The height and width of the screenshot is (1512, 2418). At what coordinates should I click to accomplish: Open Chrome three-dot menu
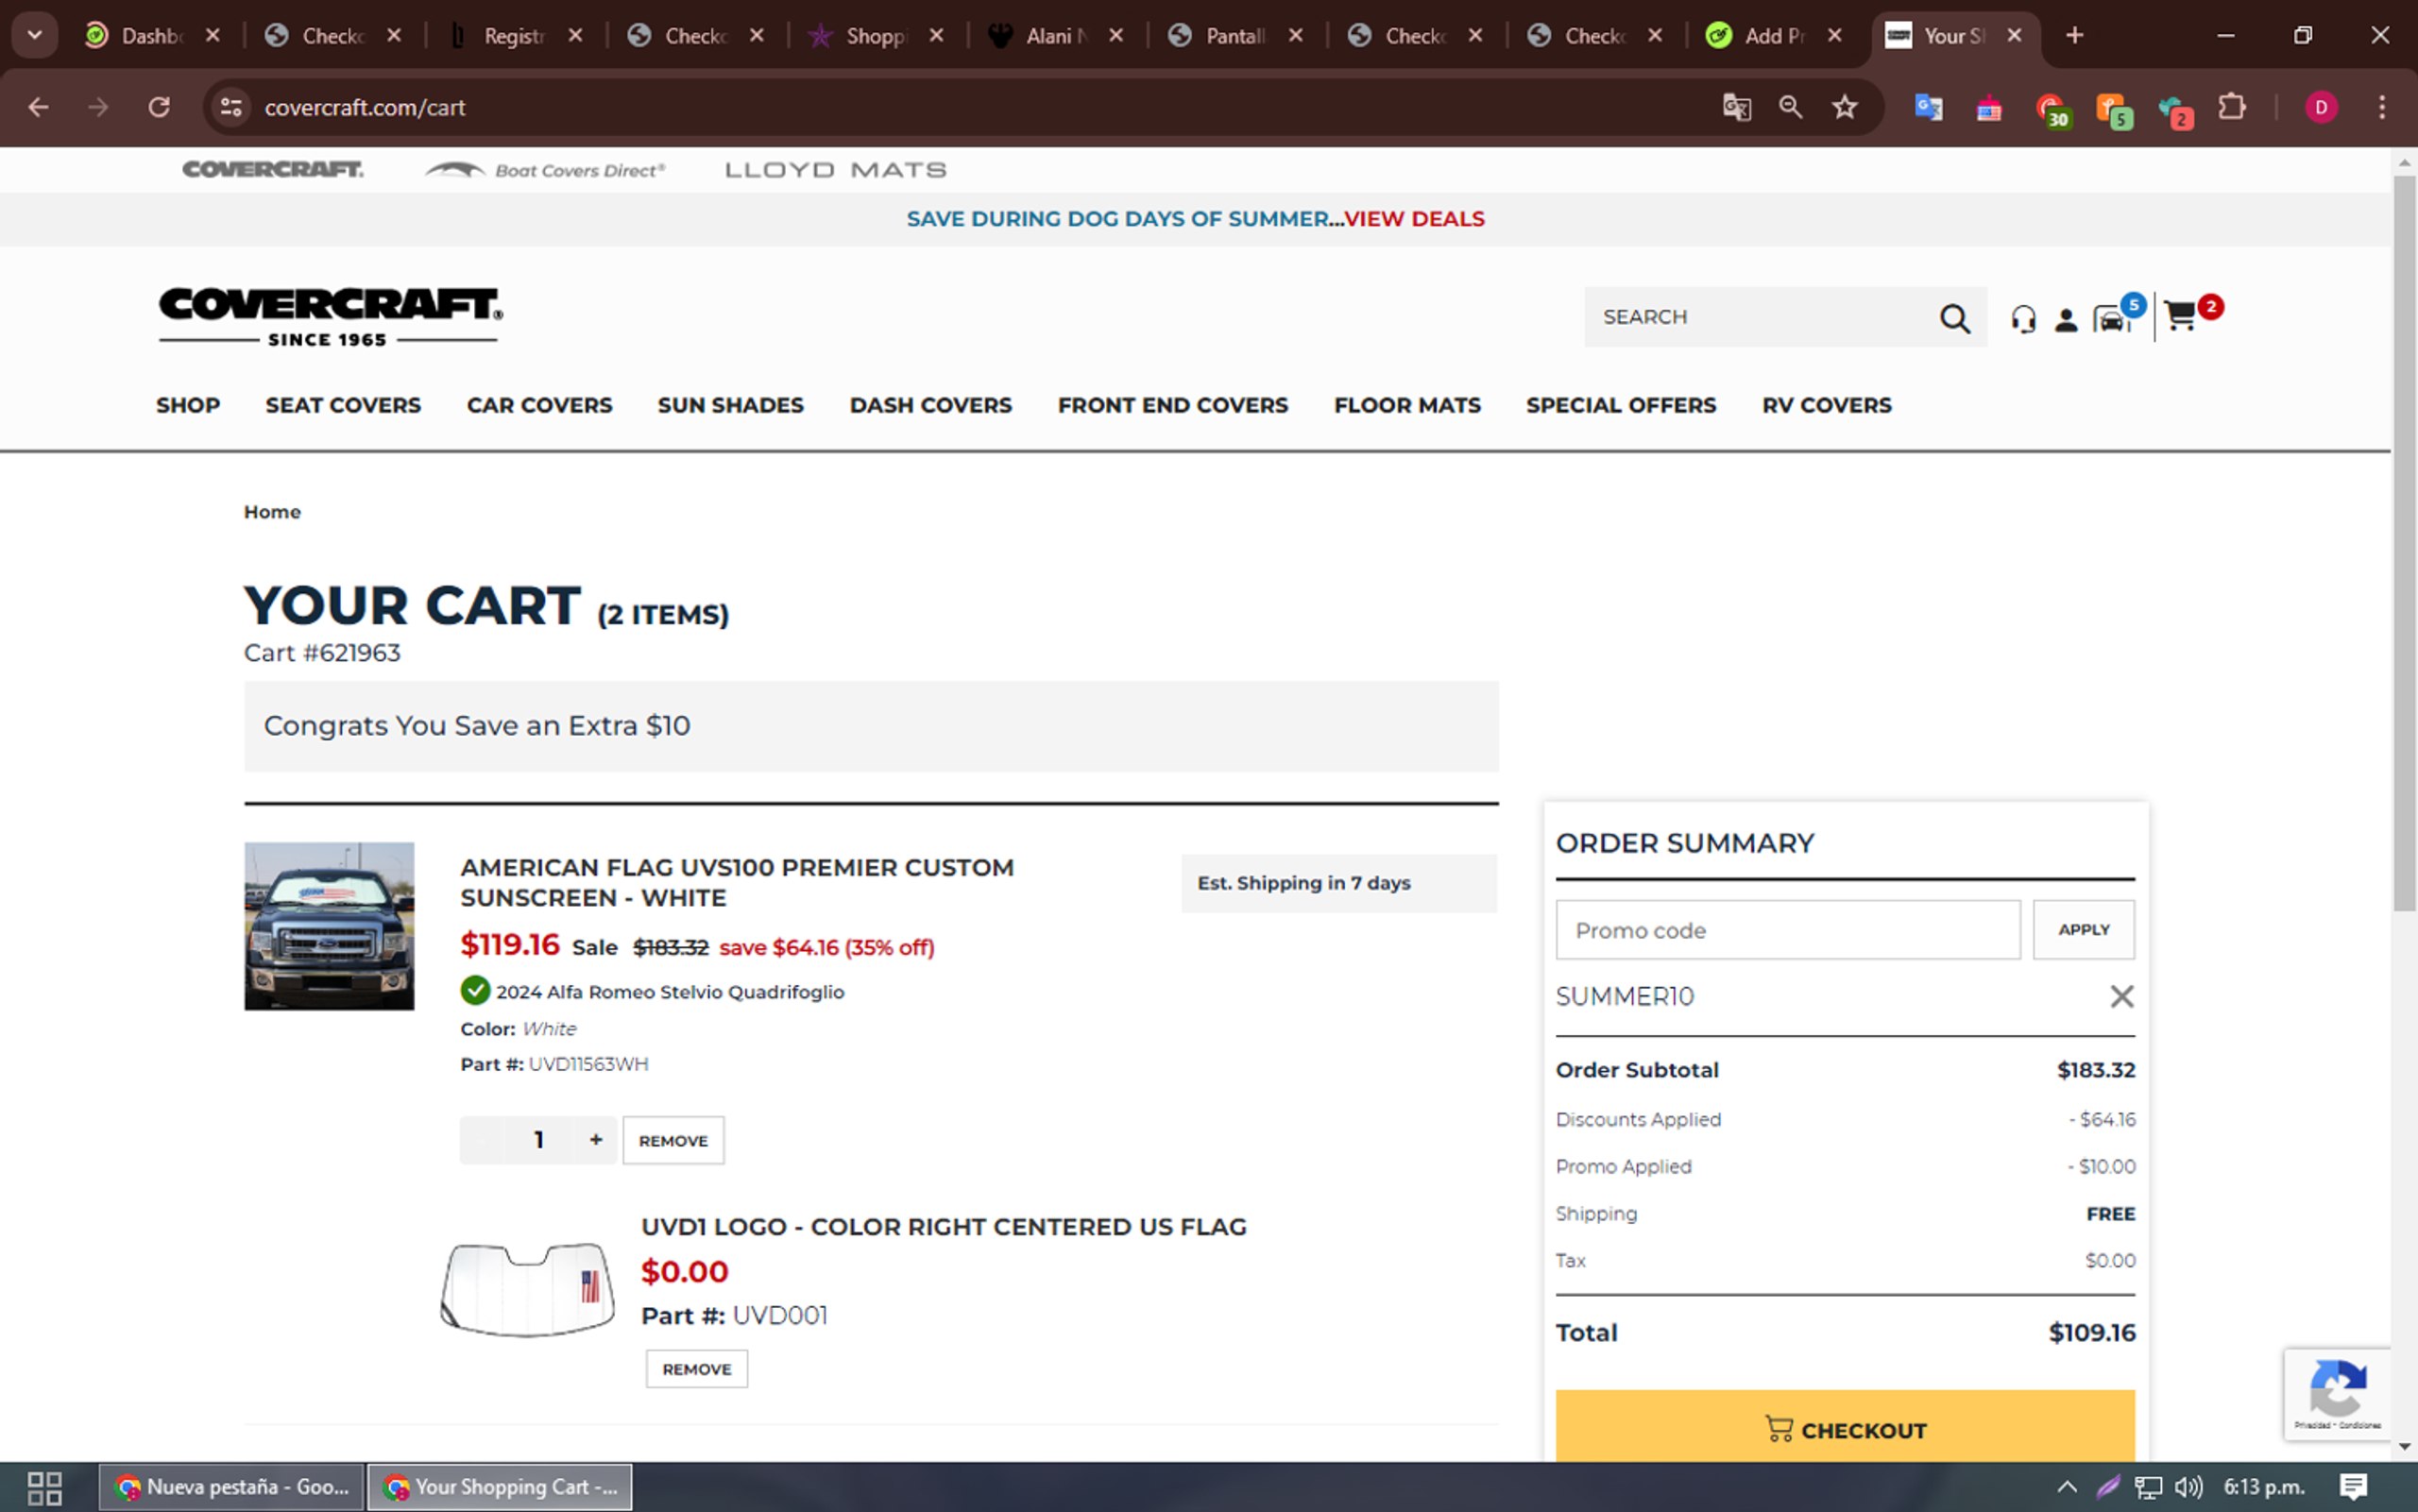pos(2382,107)
